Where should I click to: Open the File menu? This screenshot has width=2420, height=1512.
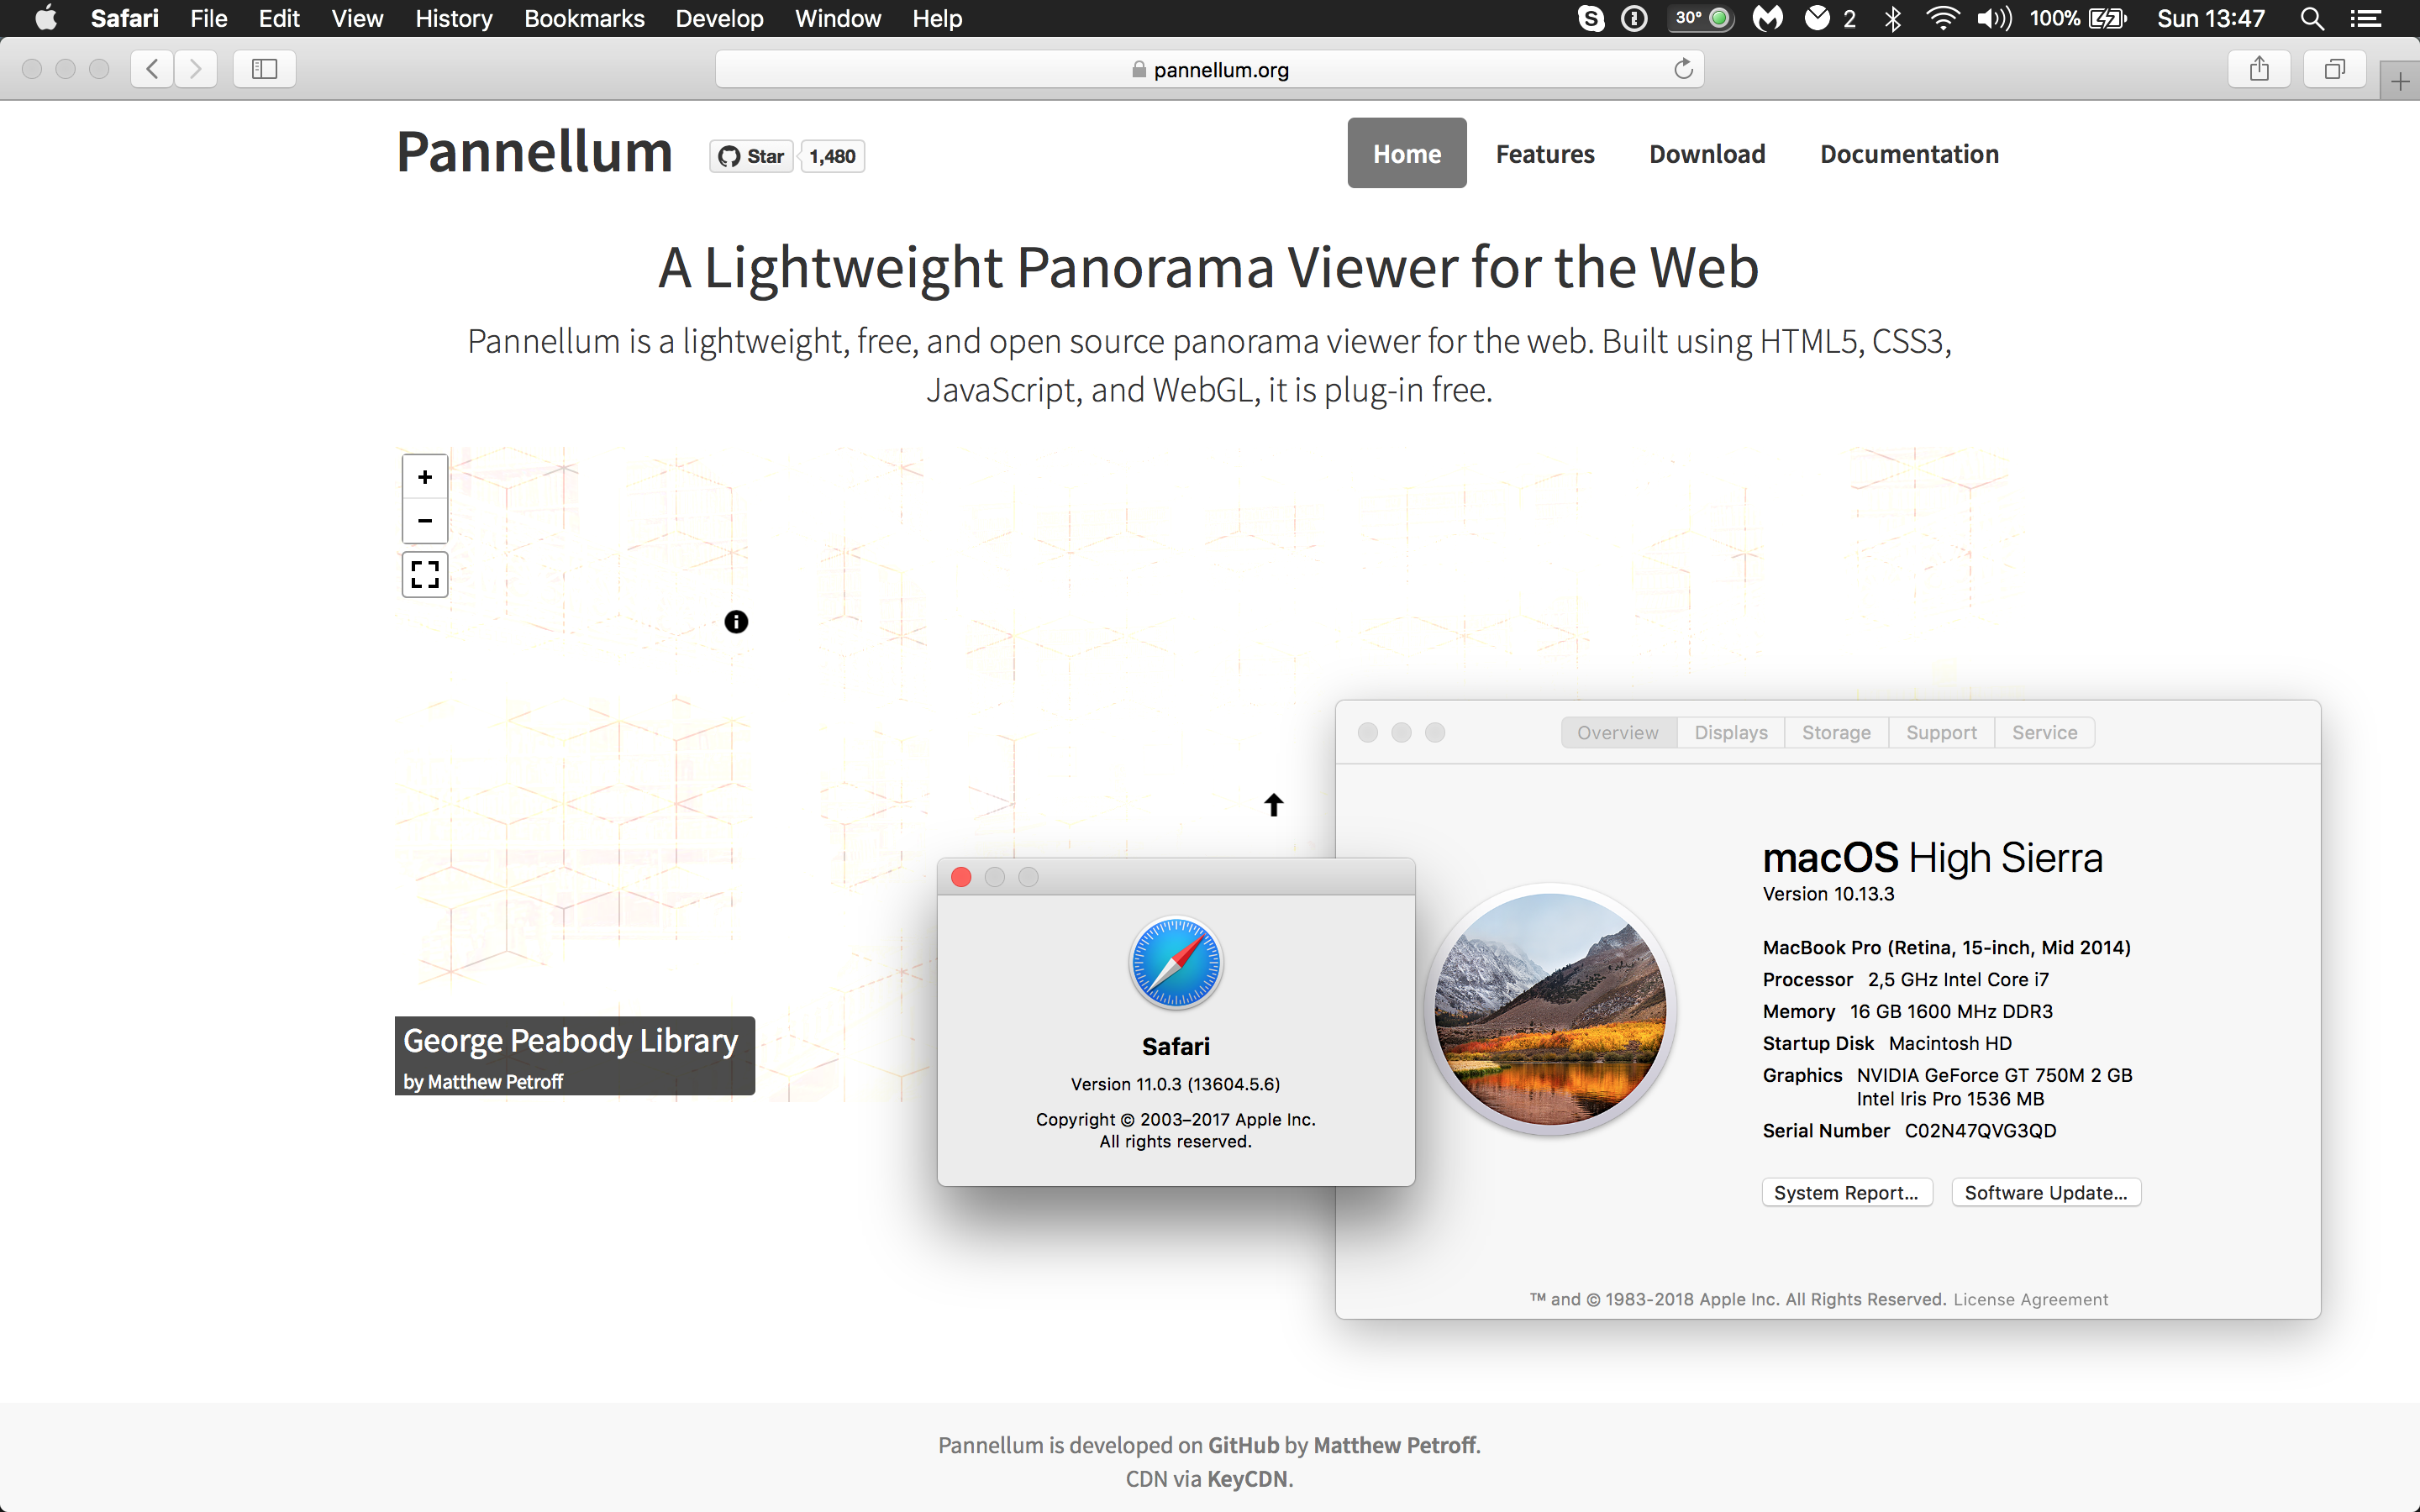(x=209, y=18)
